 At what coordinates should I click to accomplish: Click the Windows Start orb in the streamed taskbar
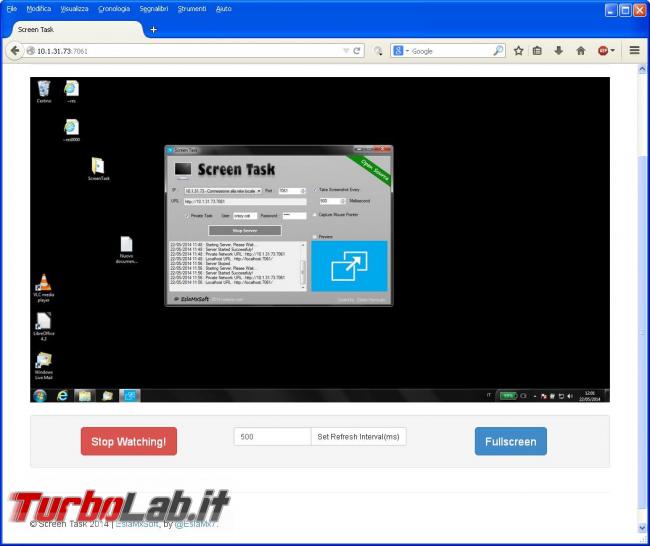(40, 396)
